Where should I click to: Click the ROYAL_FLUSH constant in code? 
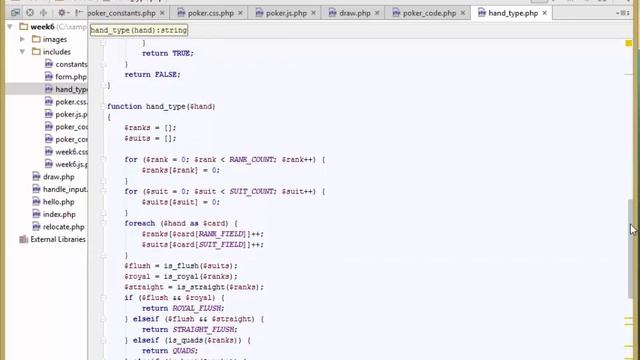click(x=197, y=308)
